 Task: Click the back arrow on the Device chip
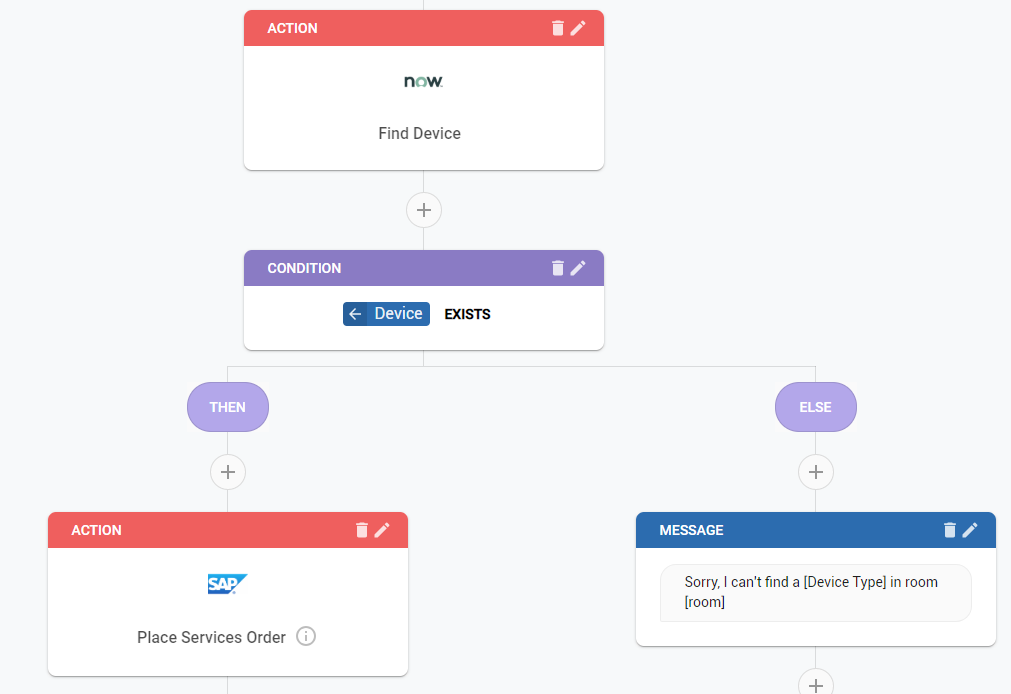click(x=357, y=313)
